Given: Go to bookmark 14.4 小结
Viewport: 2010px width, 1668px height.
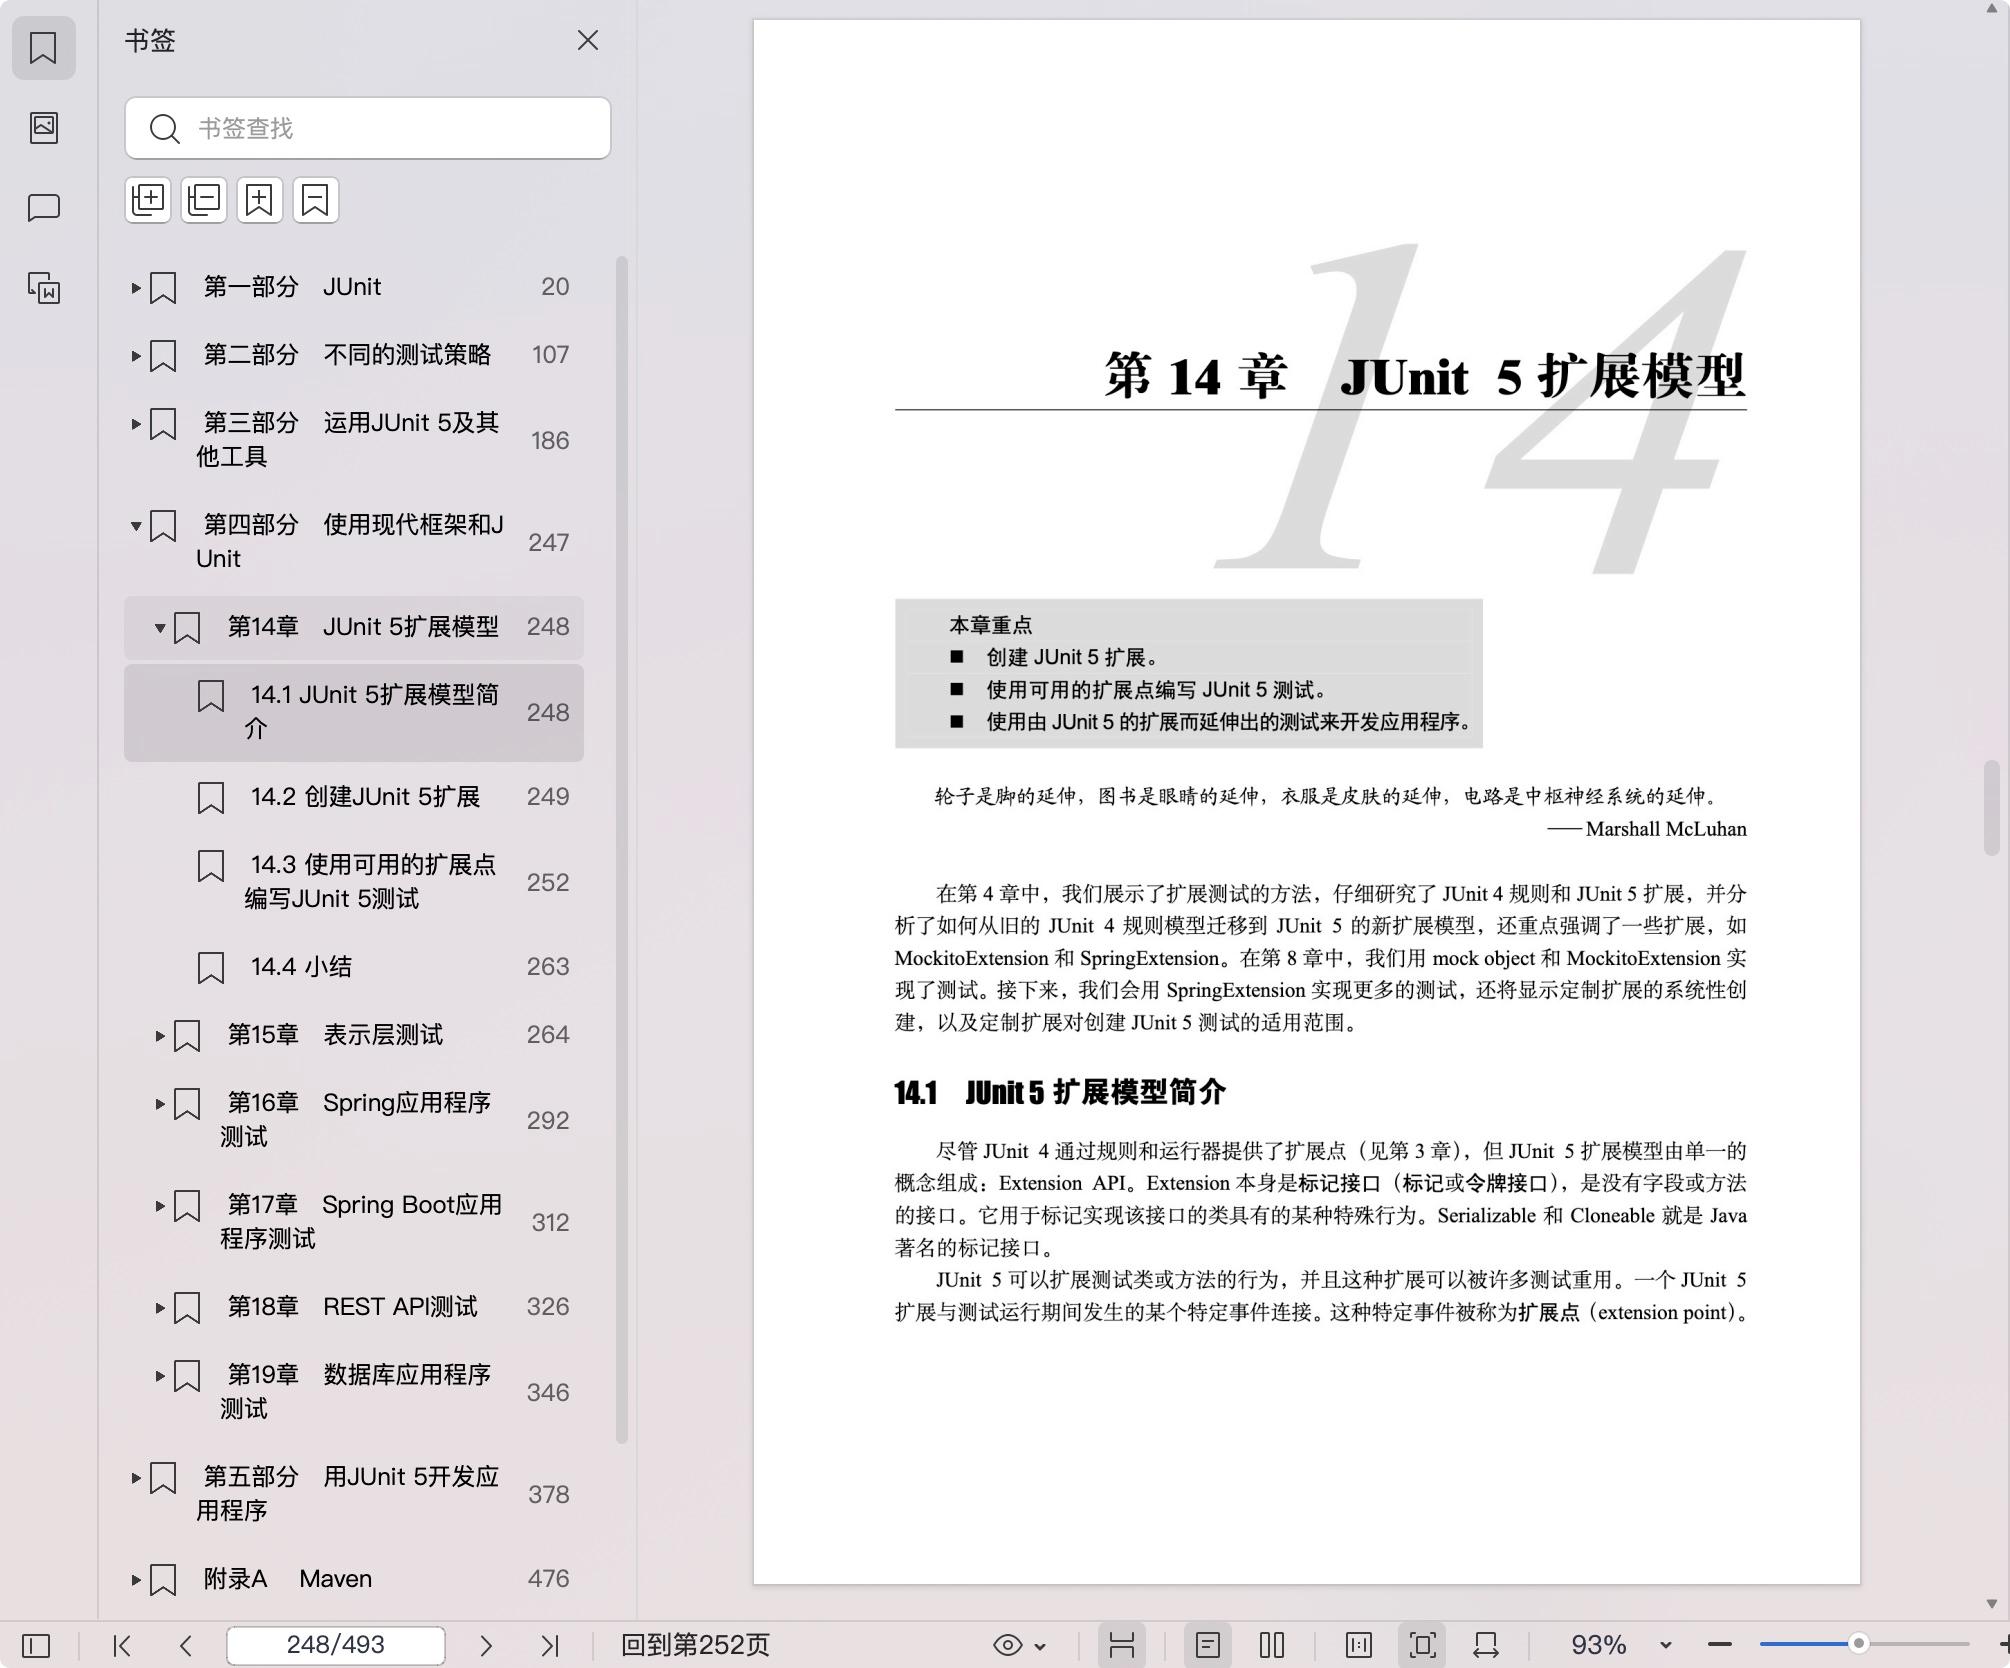Looking at the screenshot, I should [x=354, y=967].
